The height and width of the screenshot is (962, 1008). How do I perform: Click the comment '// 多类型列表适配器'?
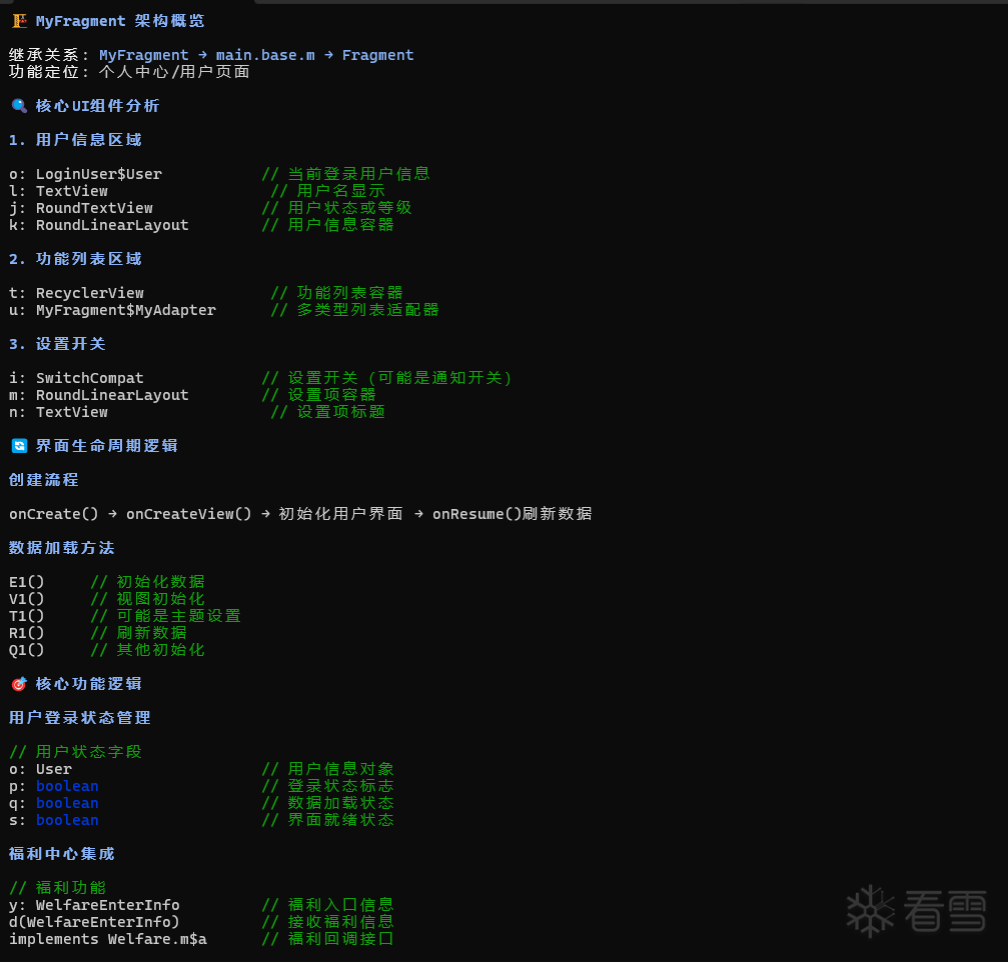[355, 310]
